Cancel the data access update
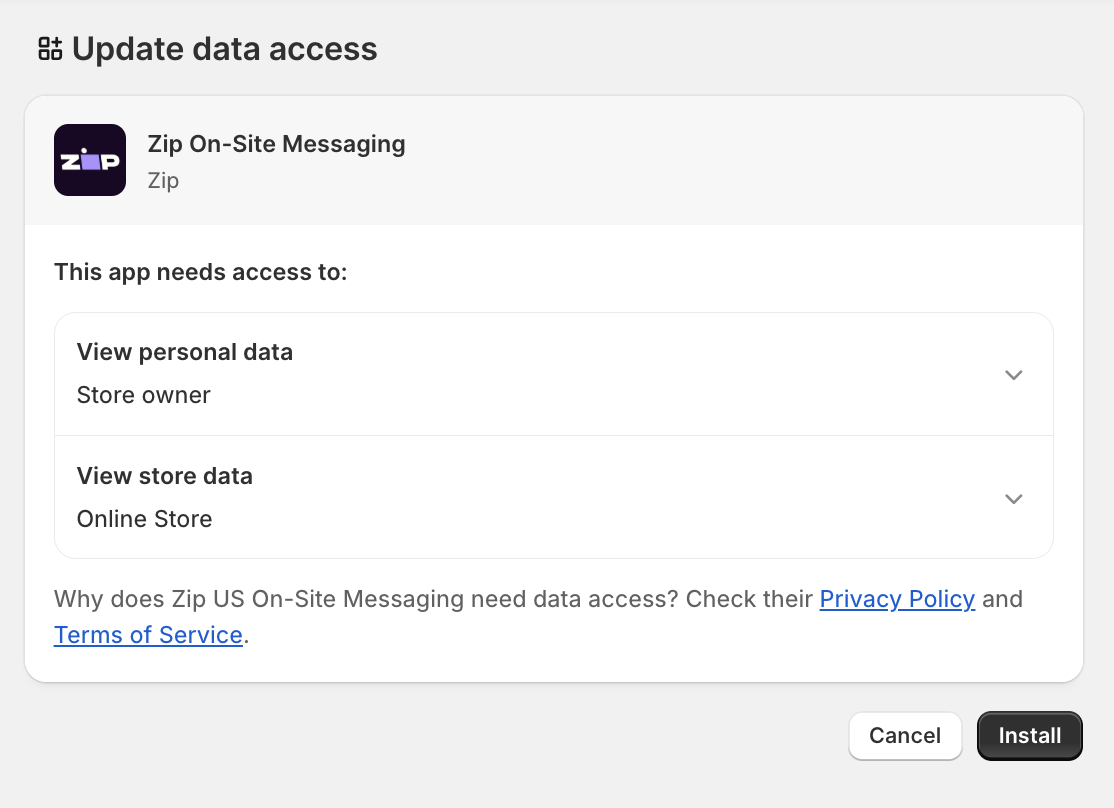The width and height of the screenshot is (1114, 808). [905, 736]
